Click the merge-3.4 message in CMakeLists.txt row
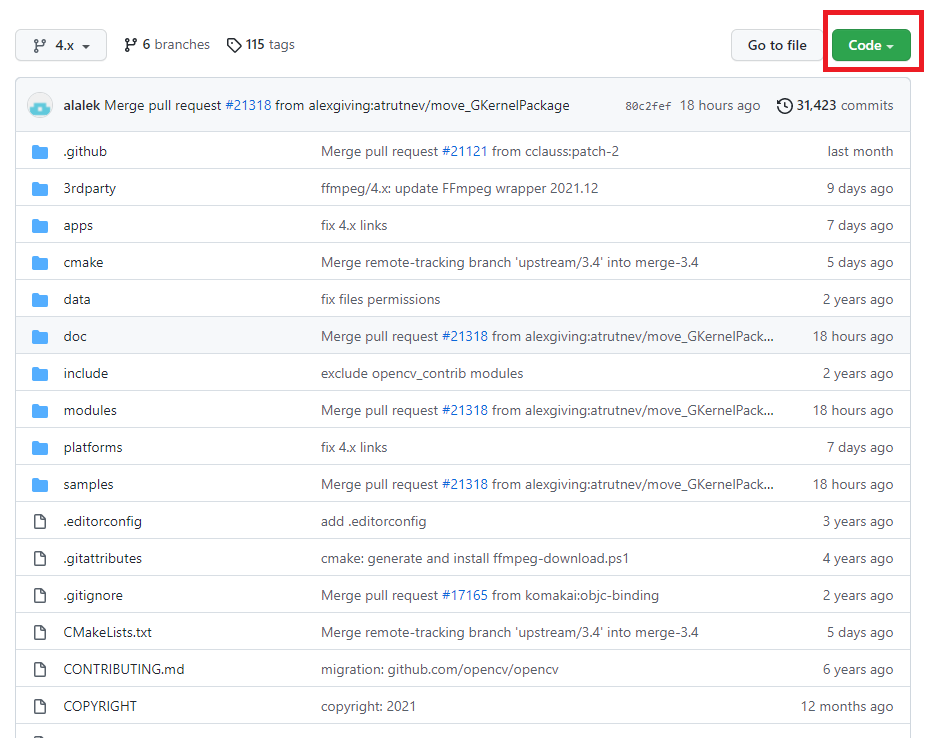This screenshot has height=738, width=929. pos(510,633)
